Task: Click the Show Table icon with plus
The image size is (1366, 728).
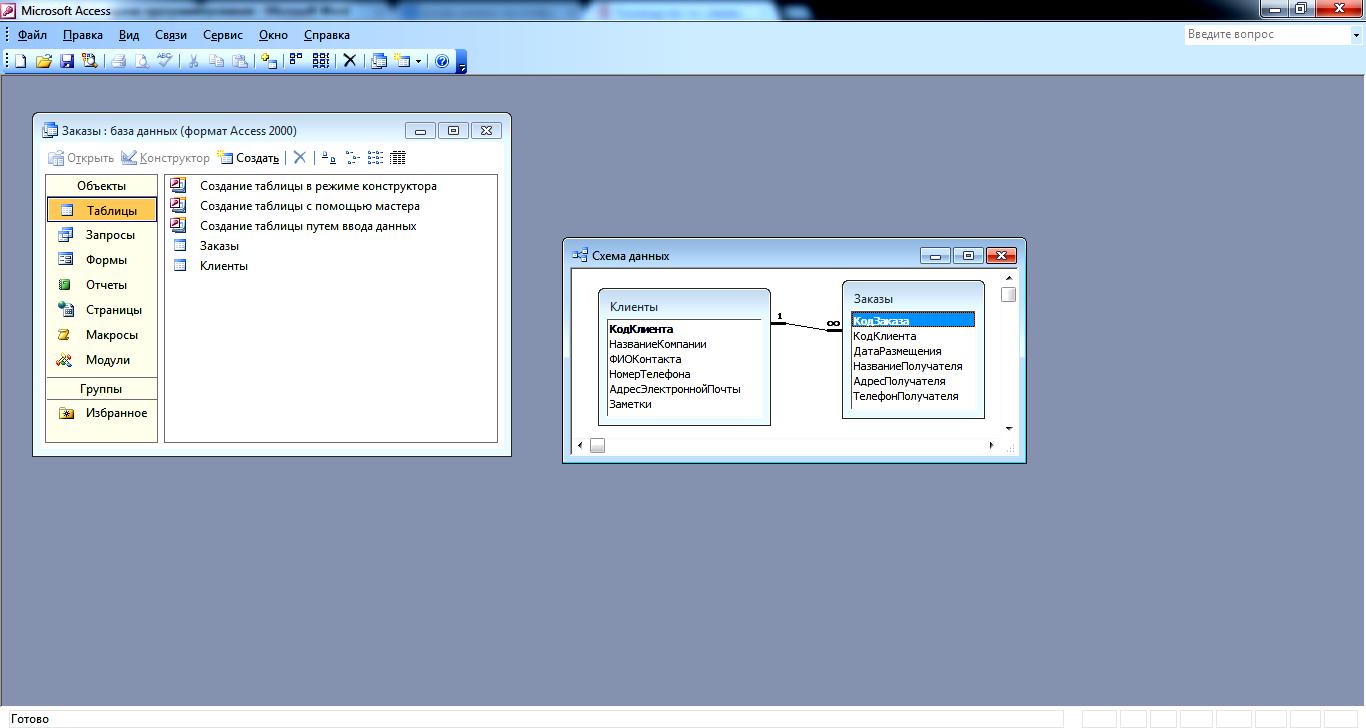Action: 268,61
